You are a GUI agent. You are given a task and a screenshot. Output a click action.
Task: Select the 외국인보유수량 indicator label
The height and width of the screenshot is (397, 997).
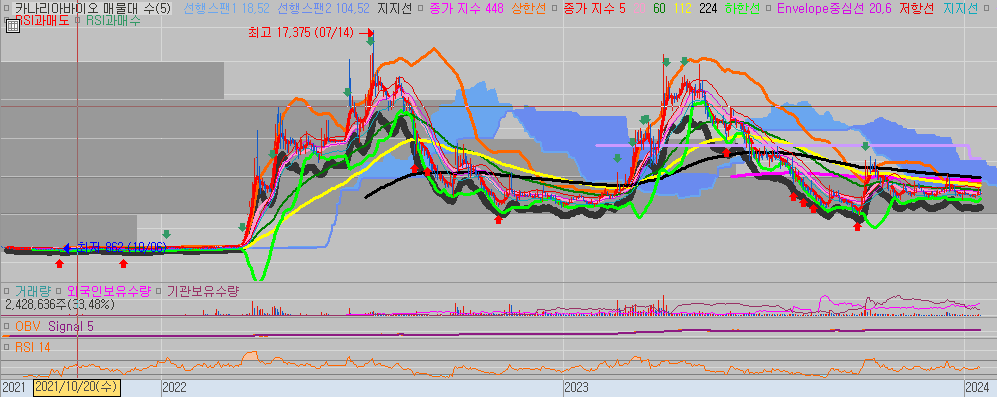click(108, 292)
